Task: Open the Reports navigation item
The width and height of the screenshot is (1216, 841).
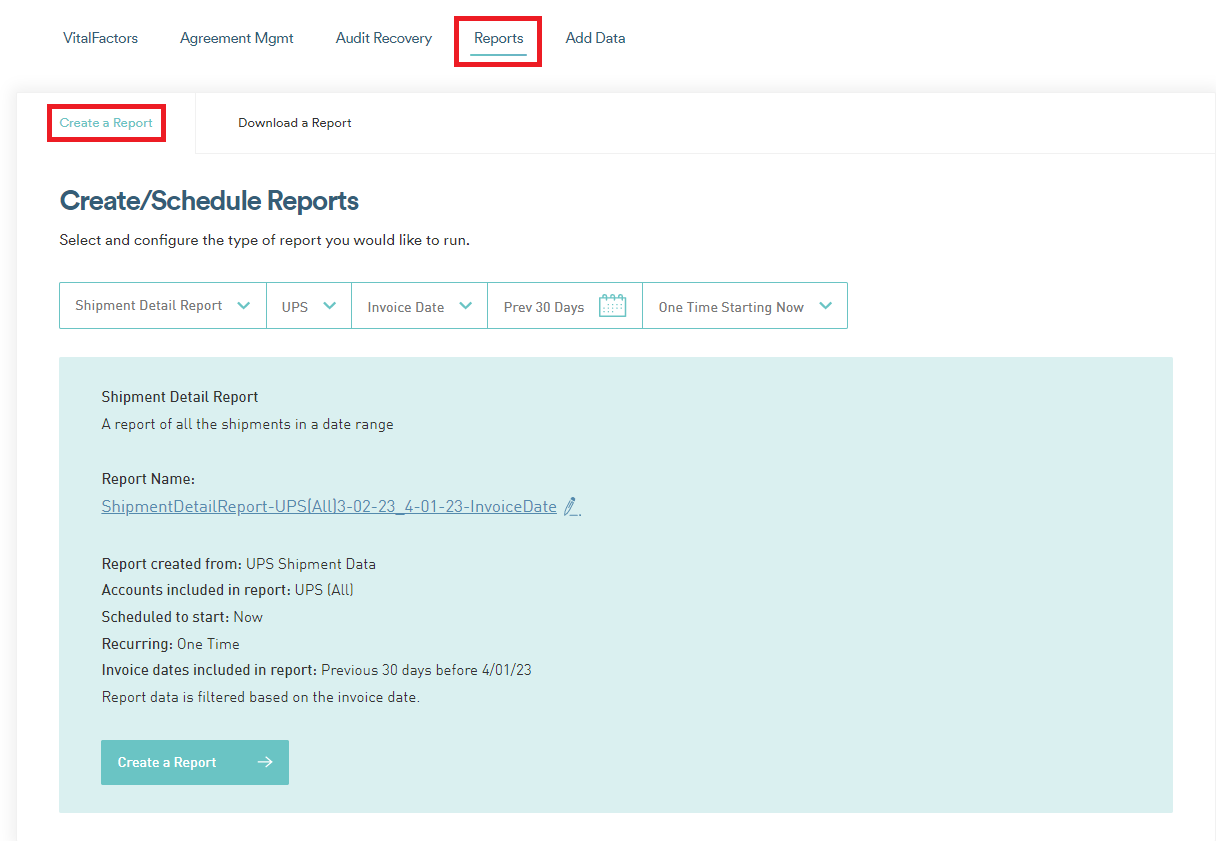Action: pos(497,37)
